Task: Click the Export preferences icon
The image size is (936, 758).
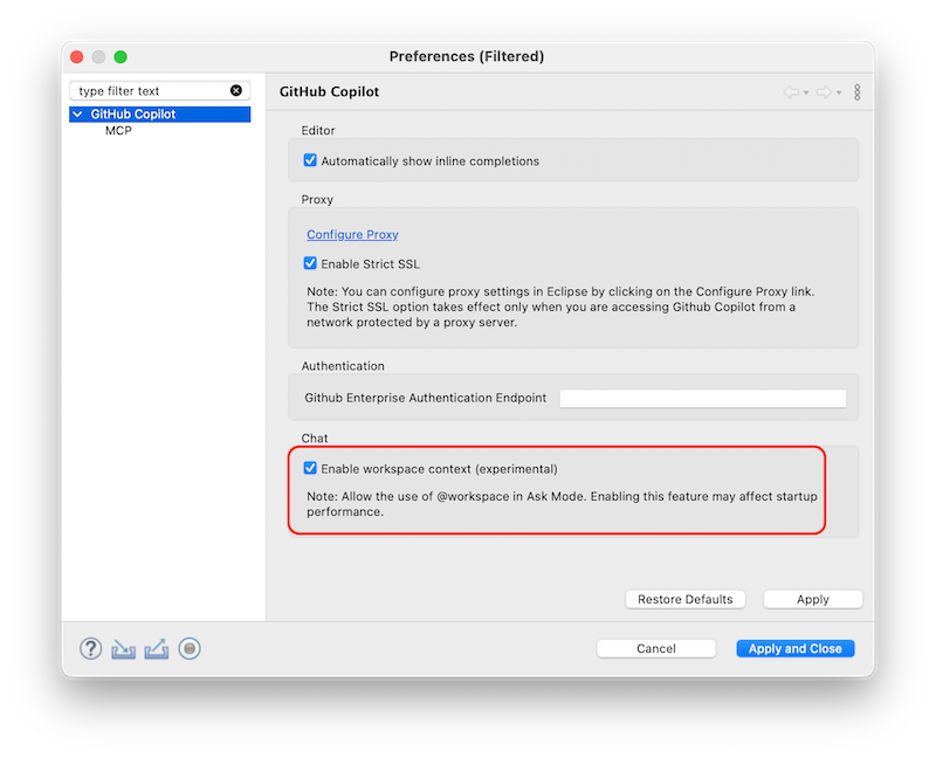Action: click(x=156, y=649)
